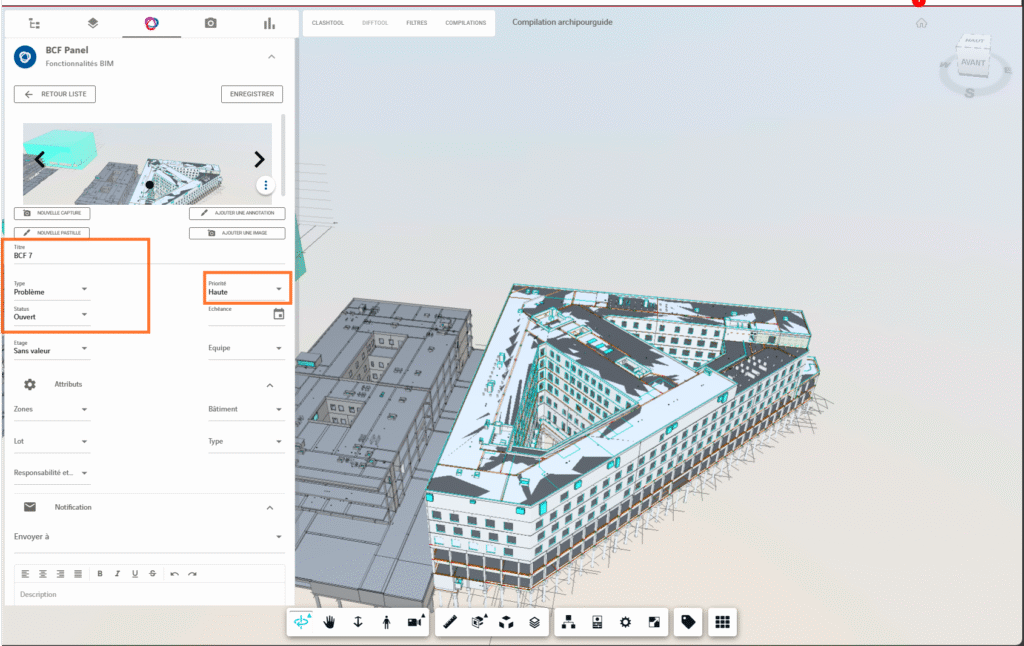Open the grid apps icon

pyautogui.click(x=721, y=622)
